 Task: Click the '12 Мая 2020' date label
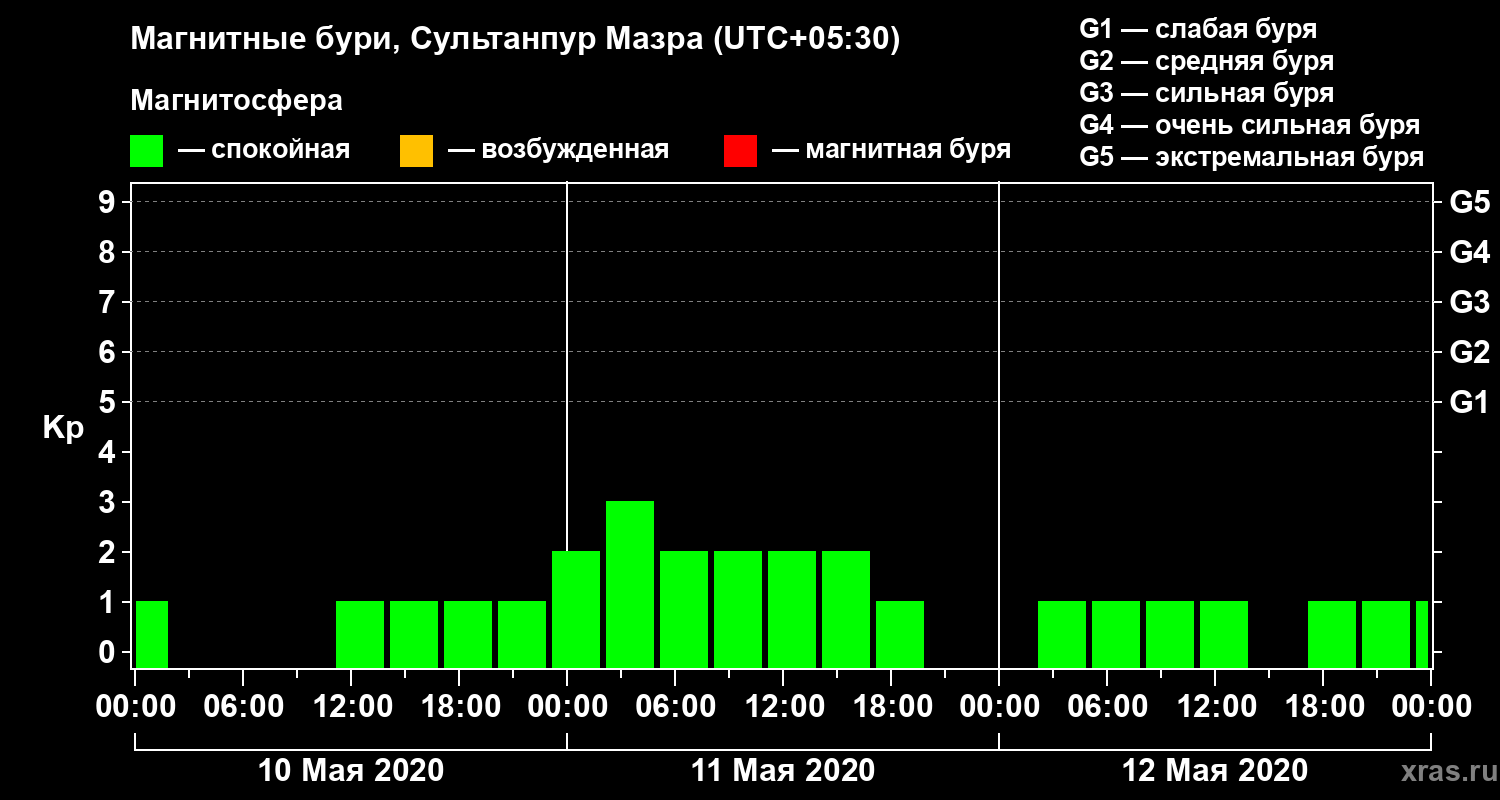[1215, 771]
